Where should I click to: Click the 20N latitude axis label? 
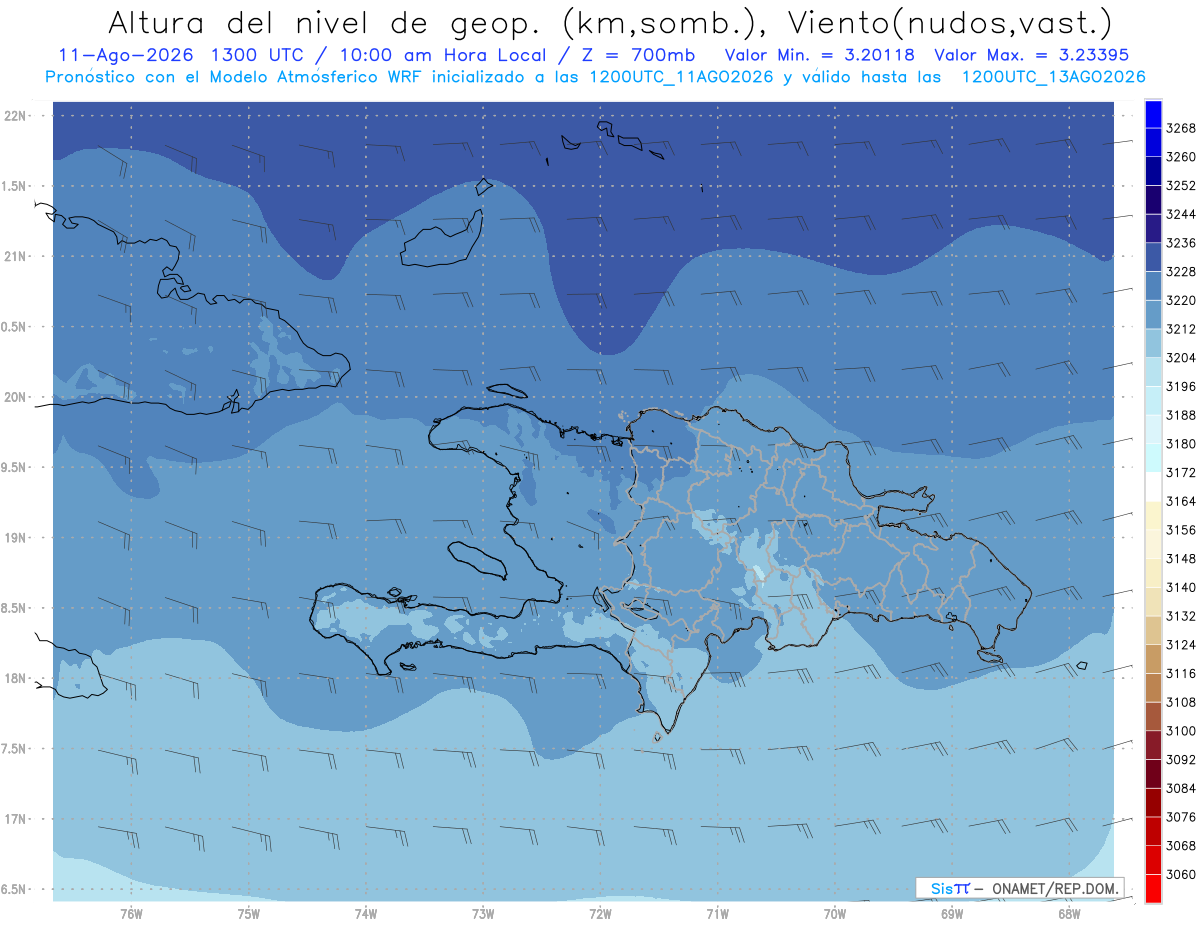pos(17,398)
